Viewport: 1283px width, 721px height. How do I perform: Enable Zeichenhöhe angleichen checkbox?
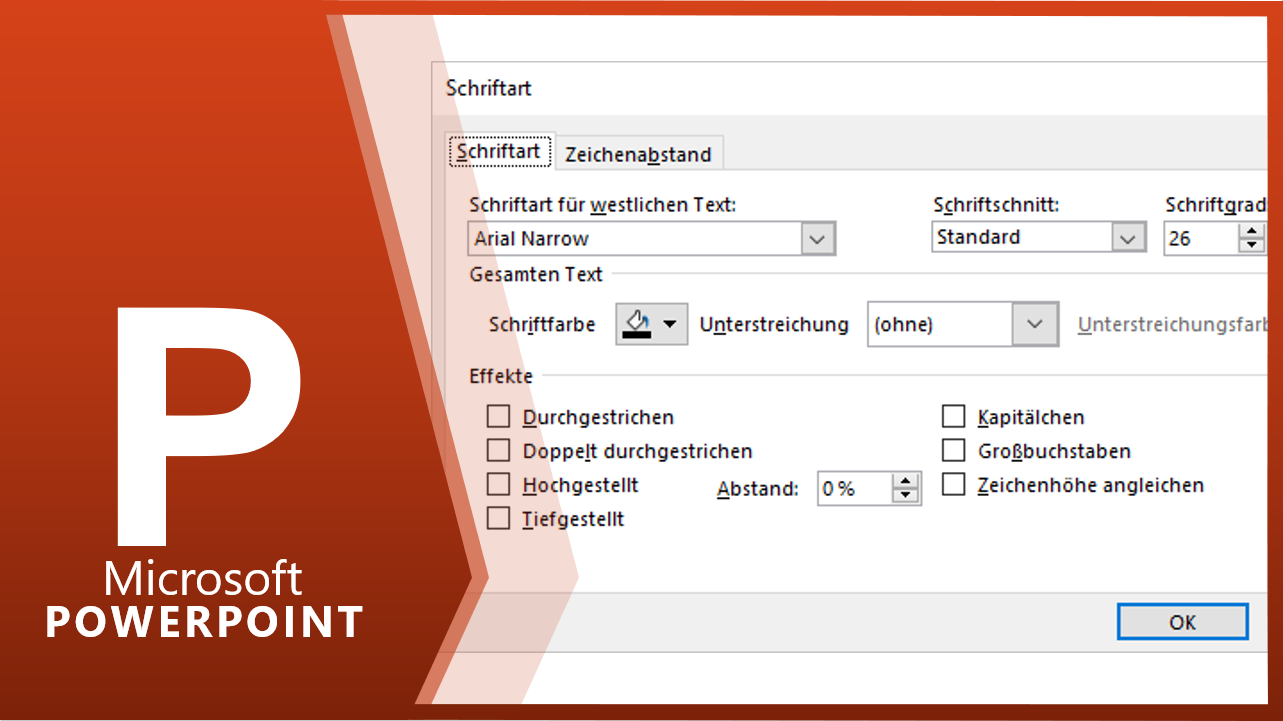(x=954, y=484)
